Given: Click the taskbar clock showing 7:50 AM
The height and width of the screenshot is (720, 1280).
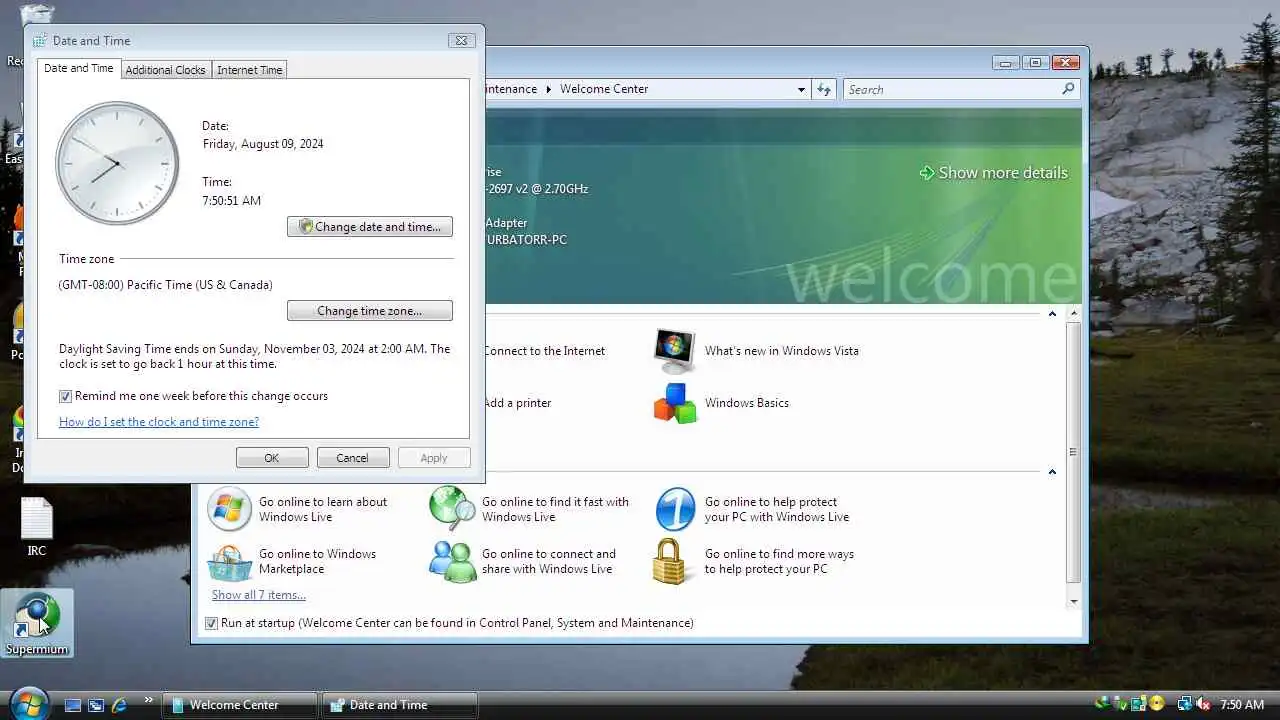Looking at the screenshot, I should [1242, 705].
